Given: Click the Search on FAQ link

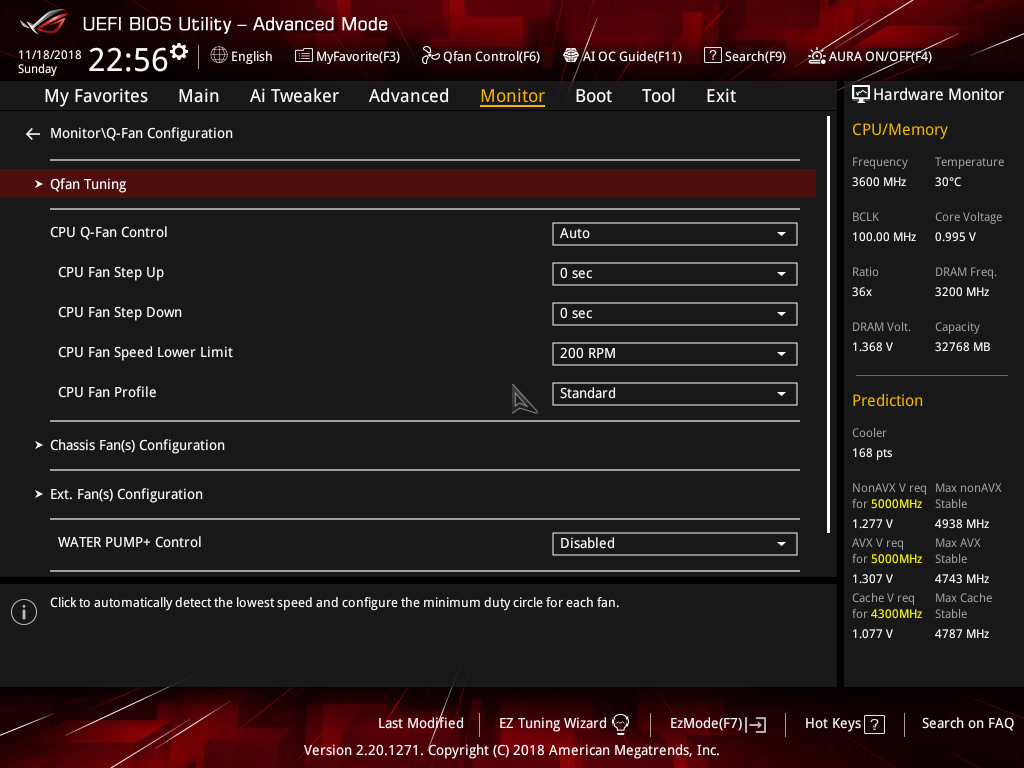Looking at the screenshot, I should [x=968, y=724].
